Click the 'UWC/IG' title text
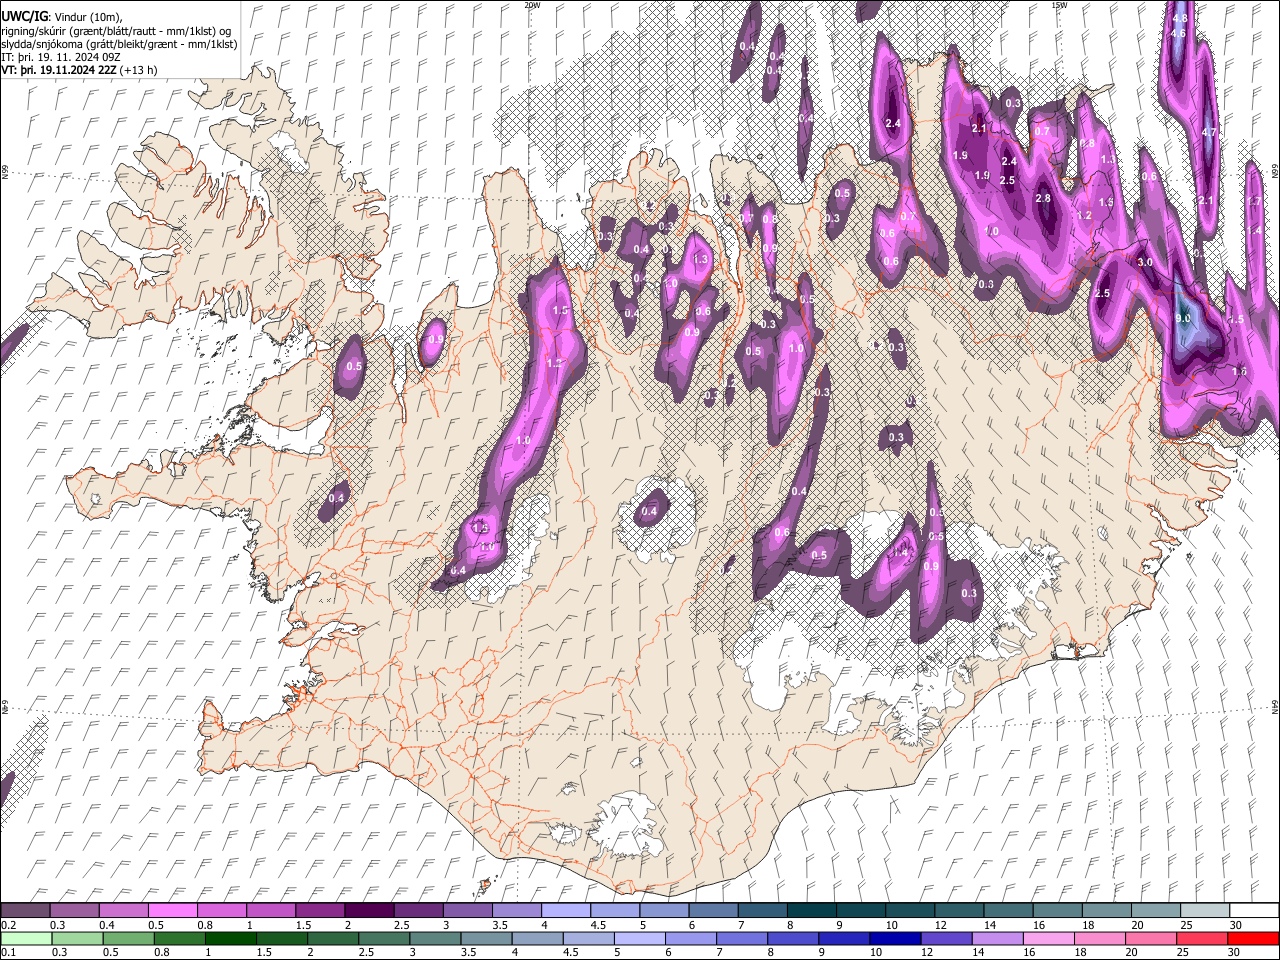Viewport: 1280px width, 960px height. (24, 17)
